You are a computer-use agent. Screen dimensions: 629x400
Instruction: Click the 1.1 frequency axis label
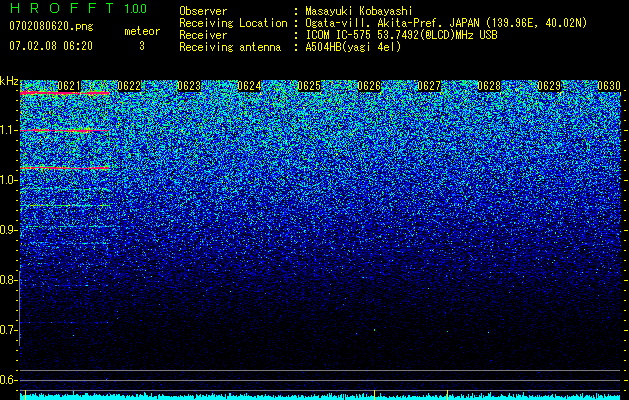point(9,130)
